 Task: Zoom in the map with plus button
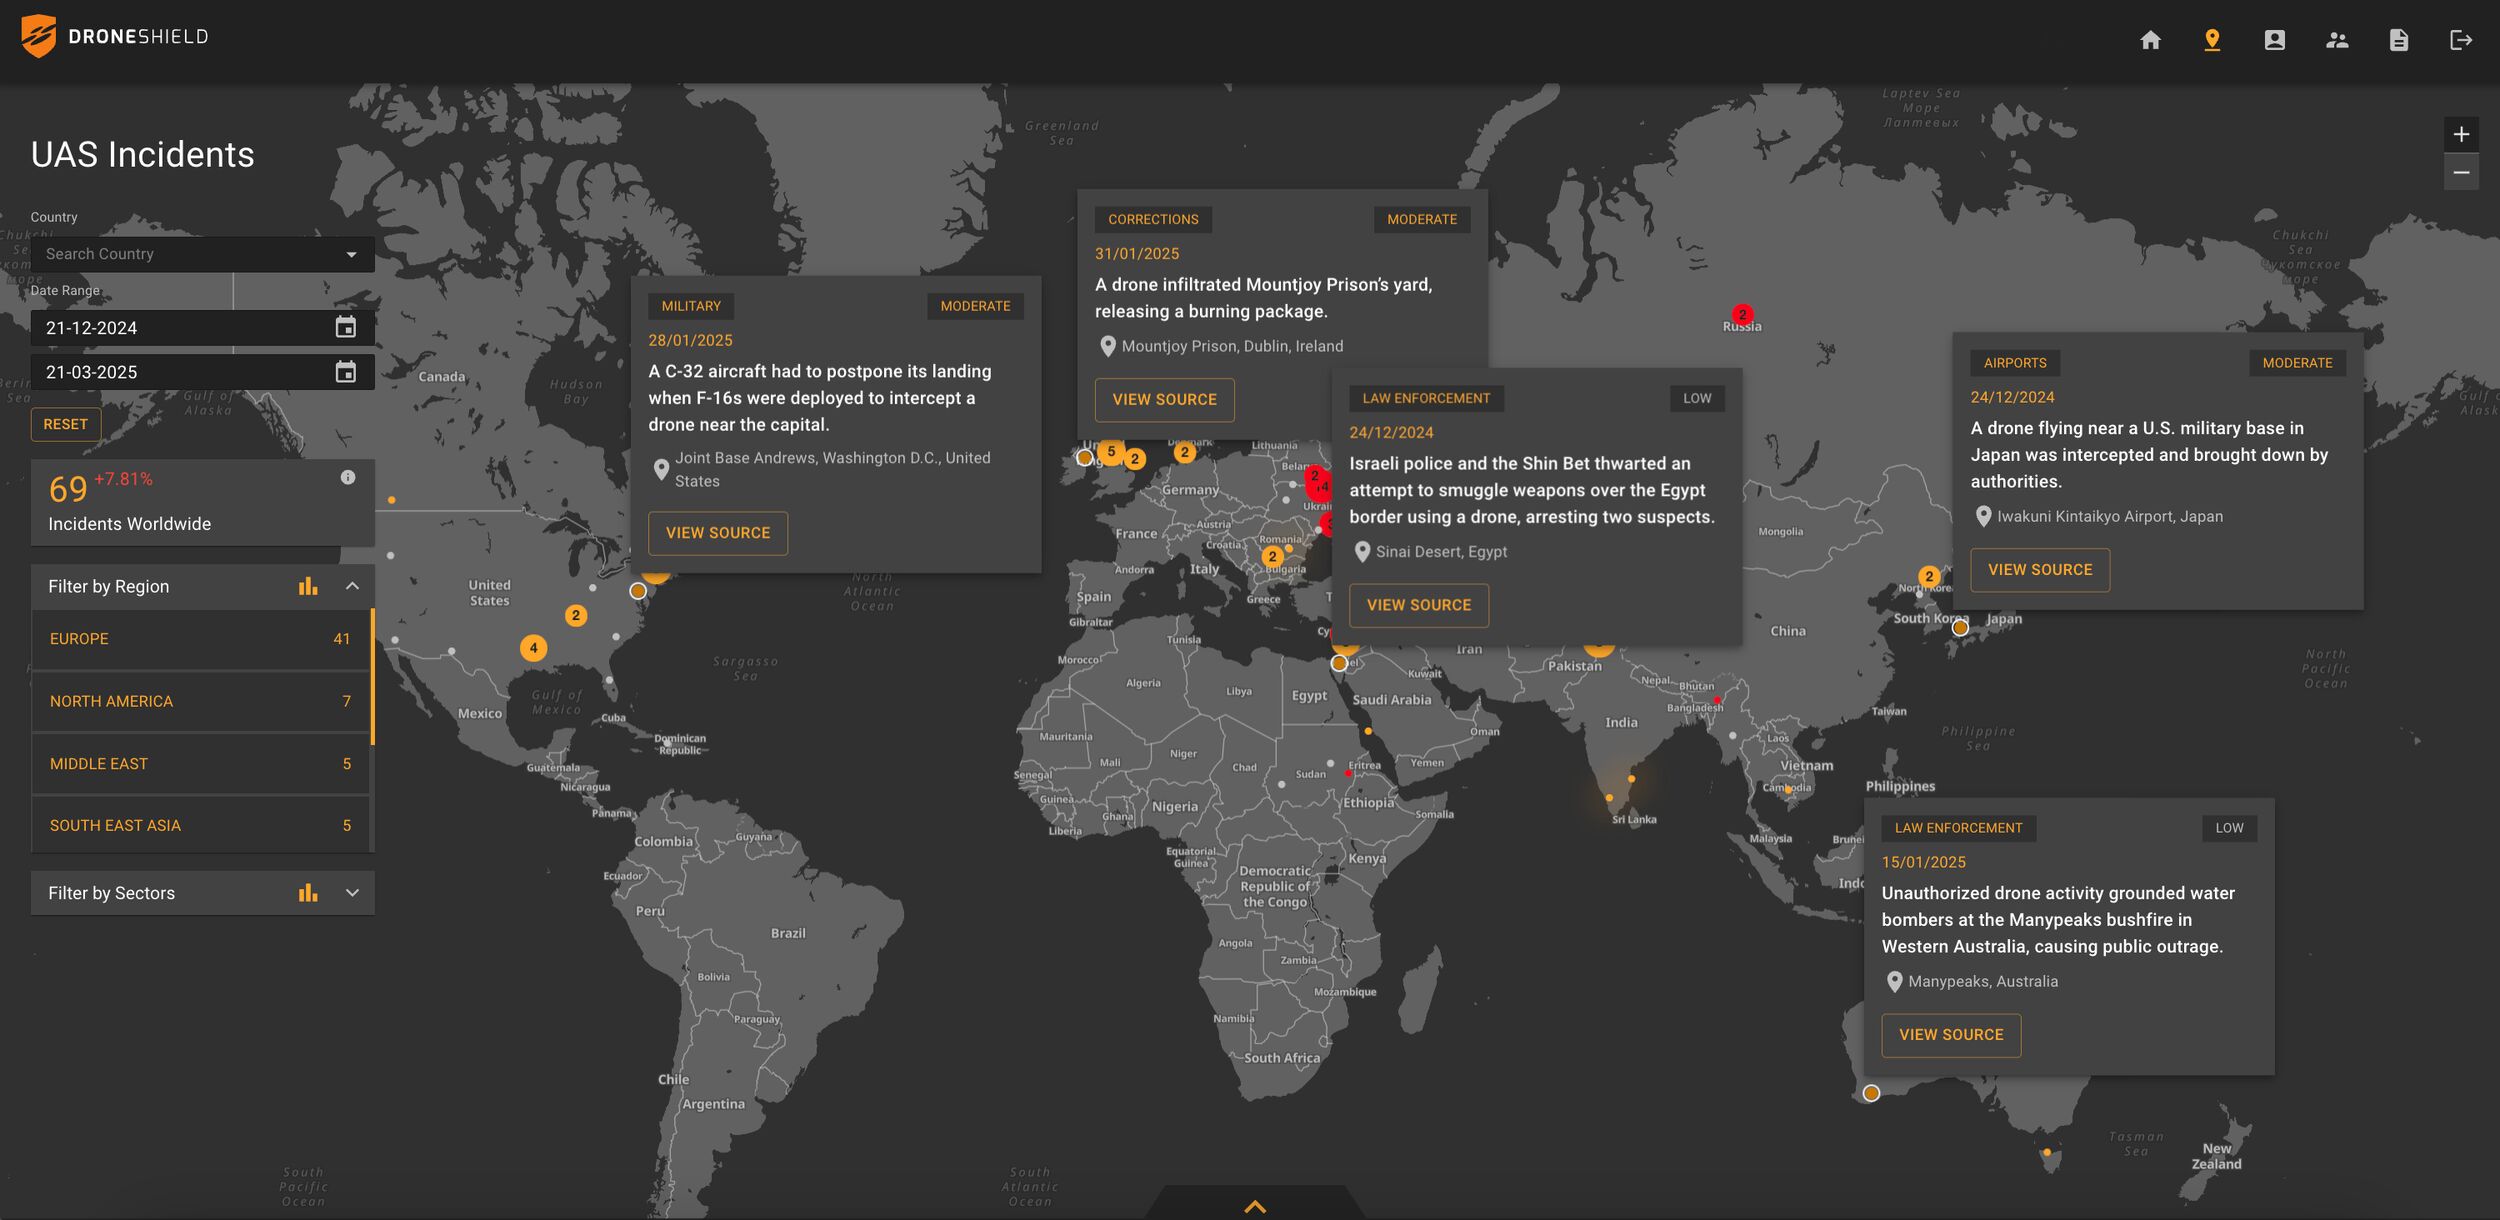[2461, 134]
